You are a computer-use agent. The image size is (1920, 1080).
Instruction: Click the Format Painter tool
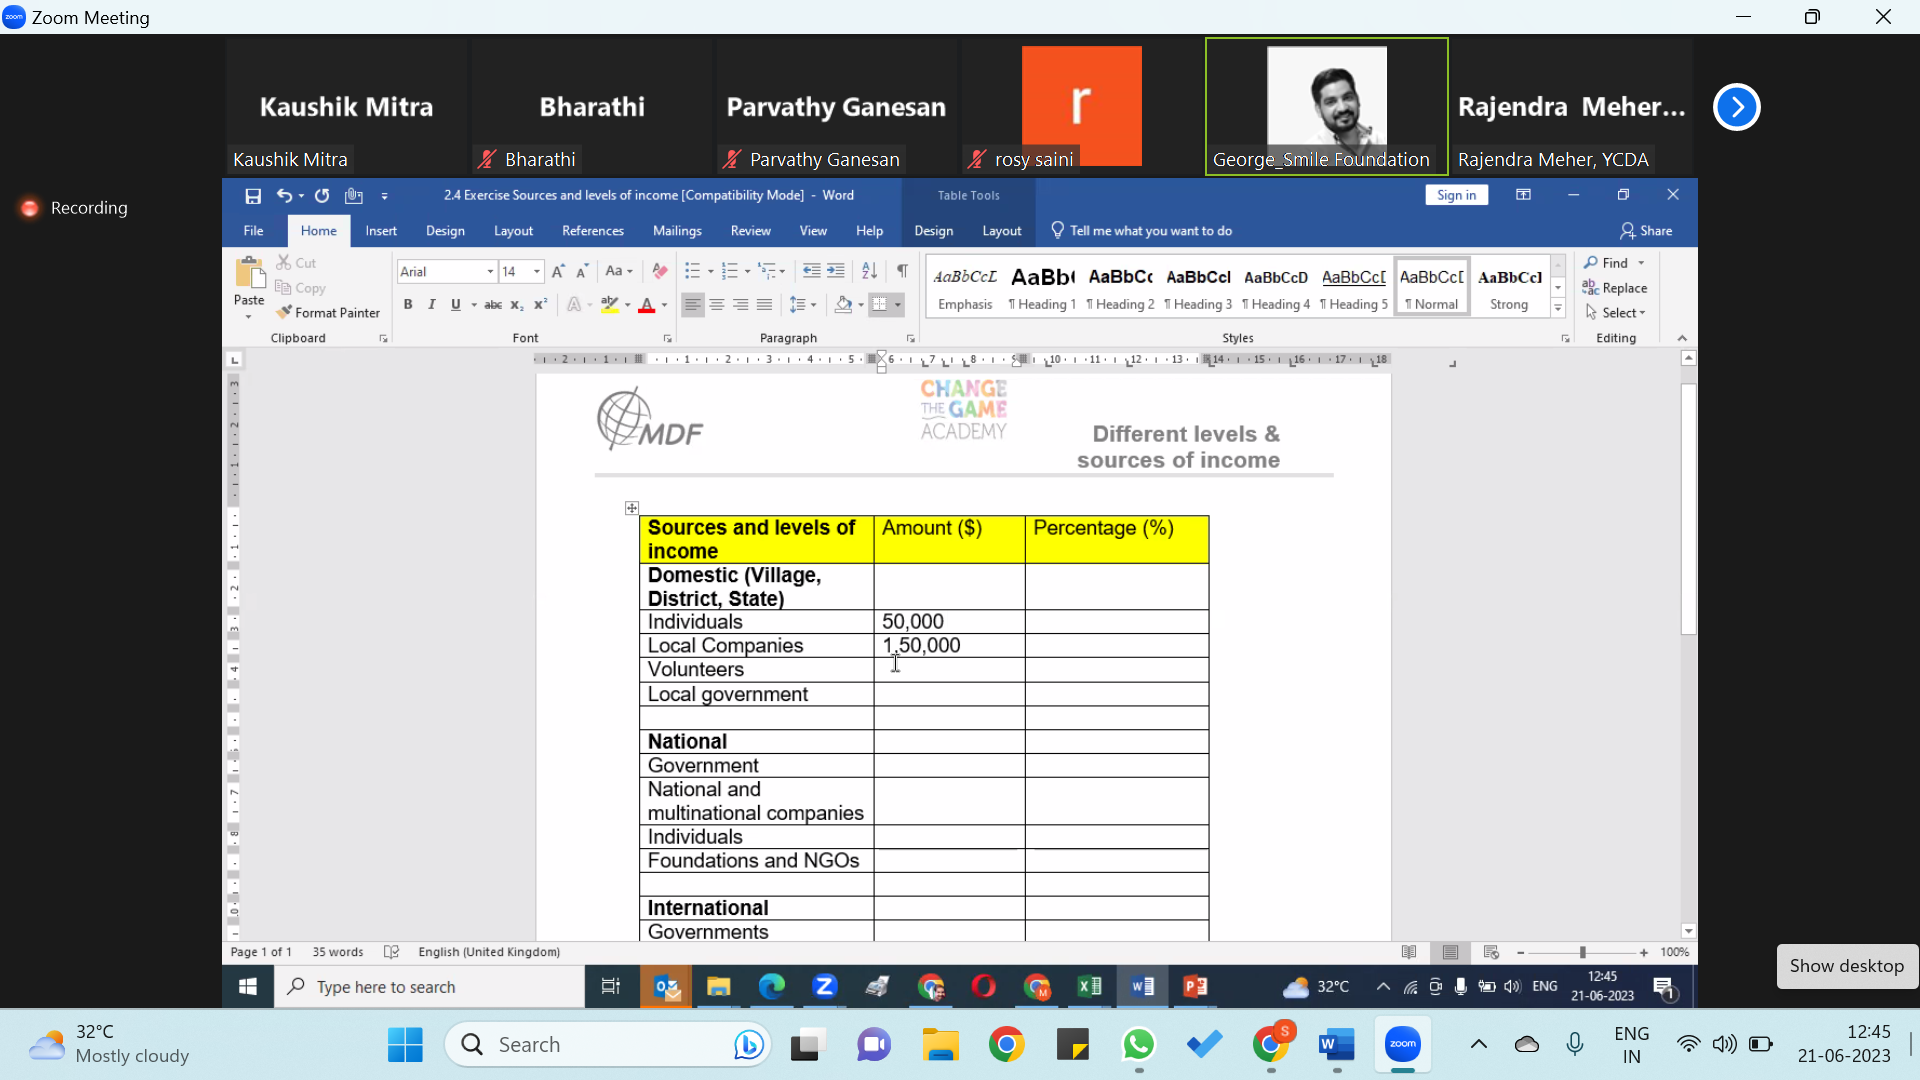point(329,312)
